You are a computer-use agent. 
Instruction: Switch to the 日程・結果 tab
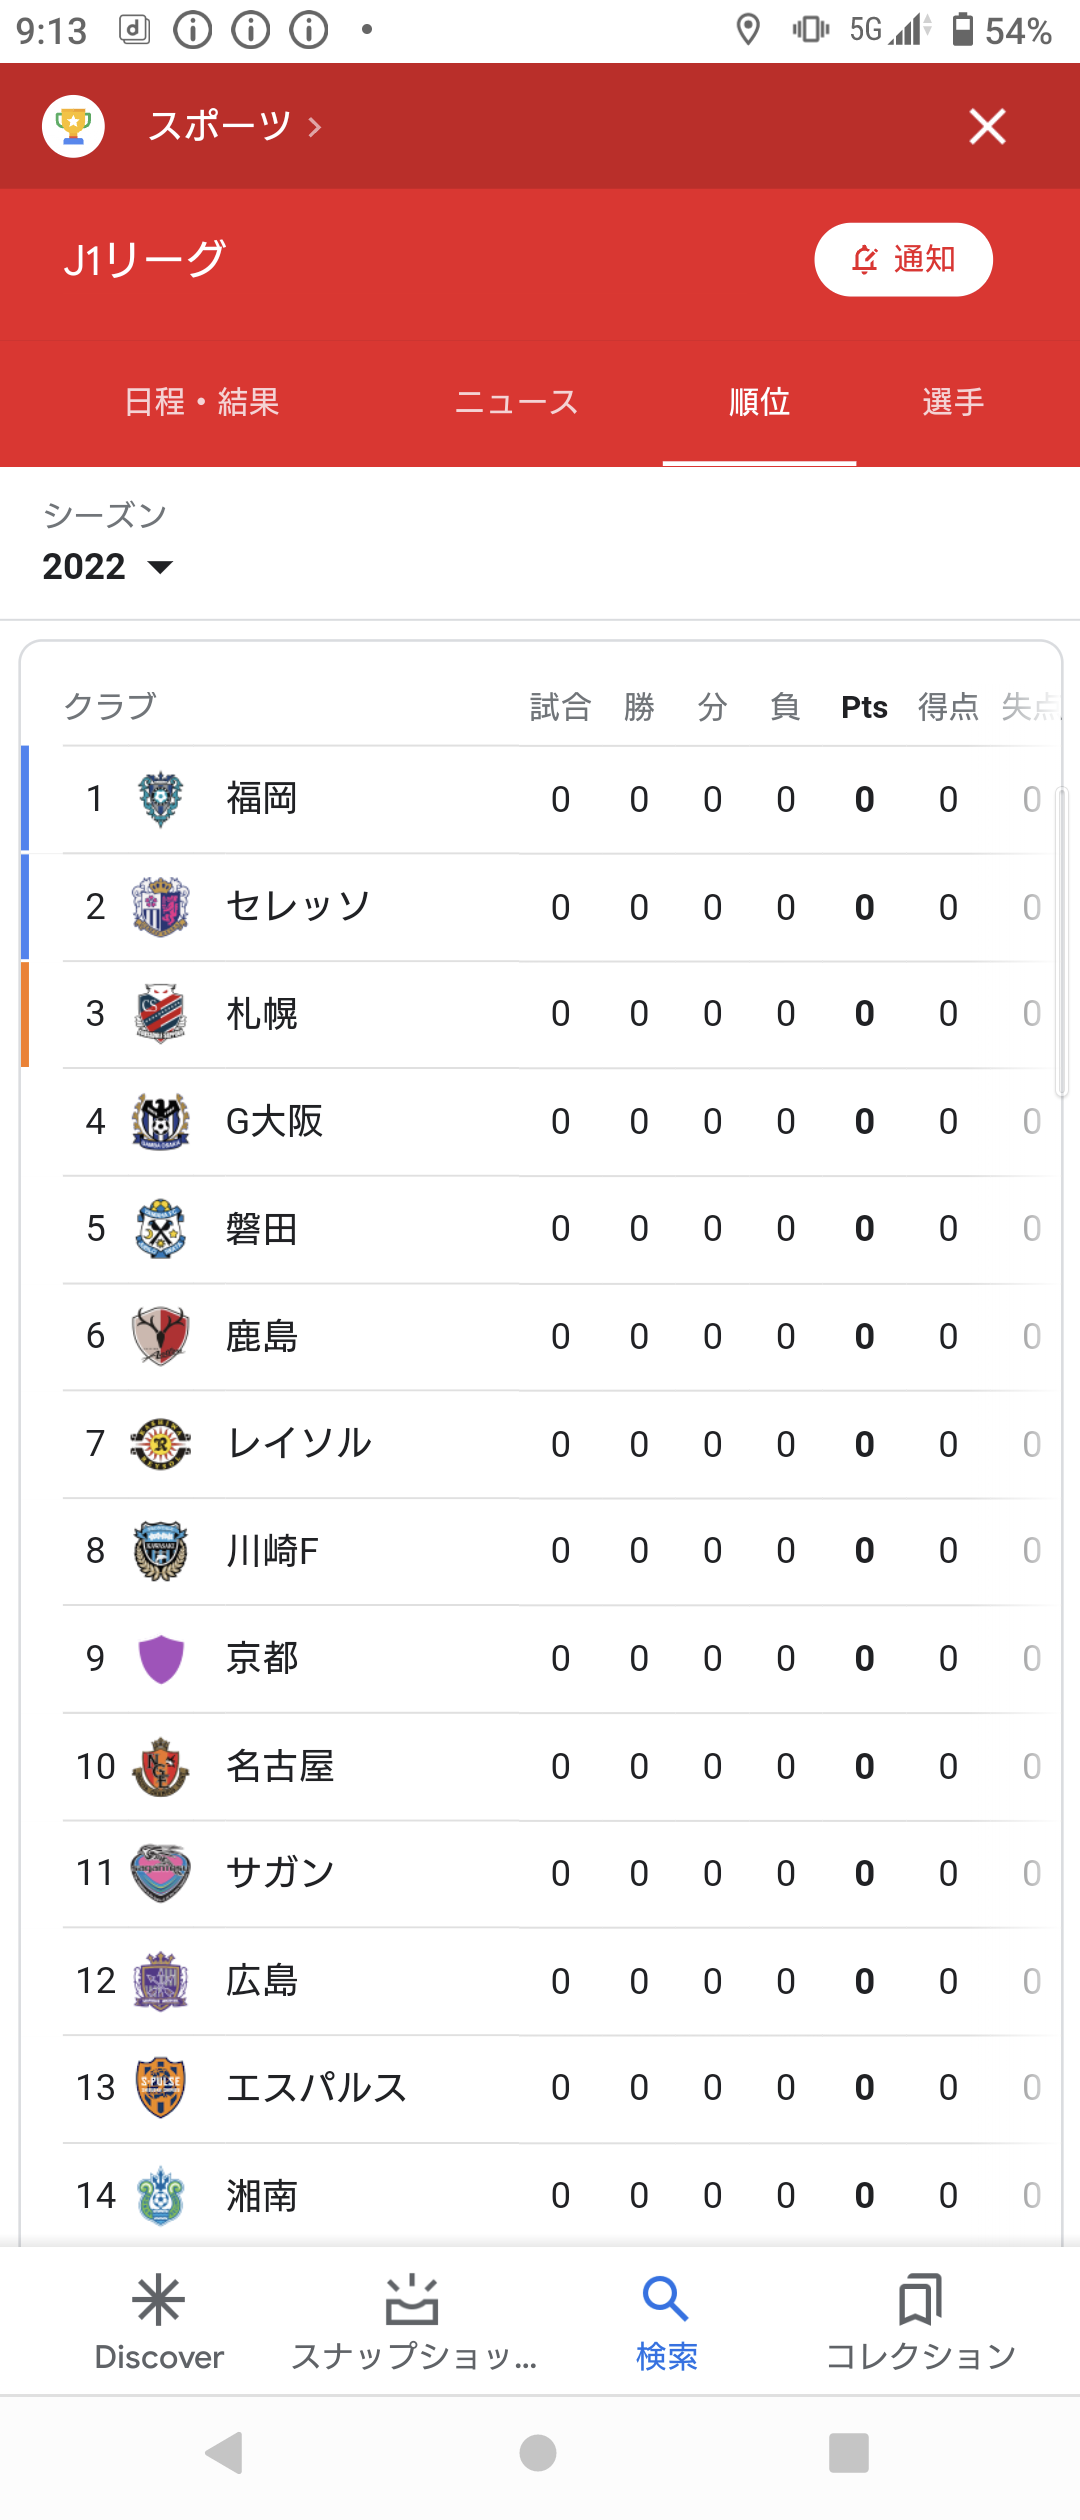[x=202, y=402]
